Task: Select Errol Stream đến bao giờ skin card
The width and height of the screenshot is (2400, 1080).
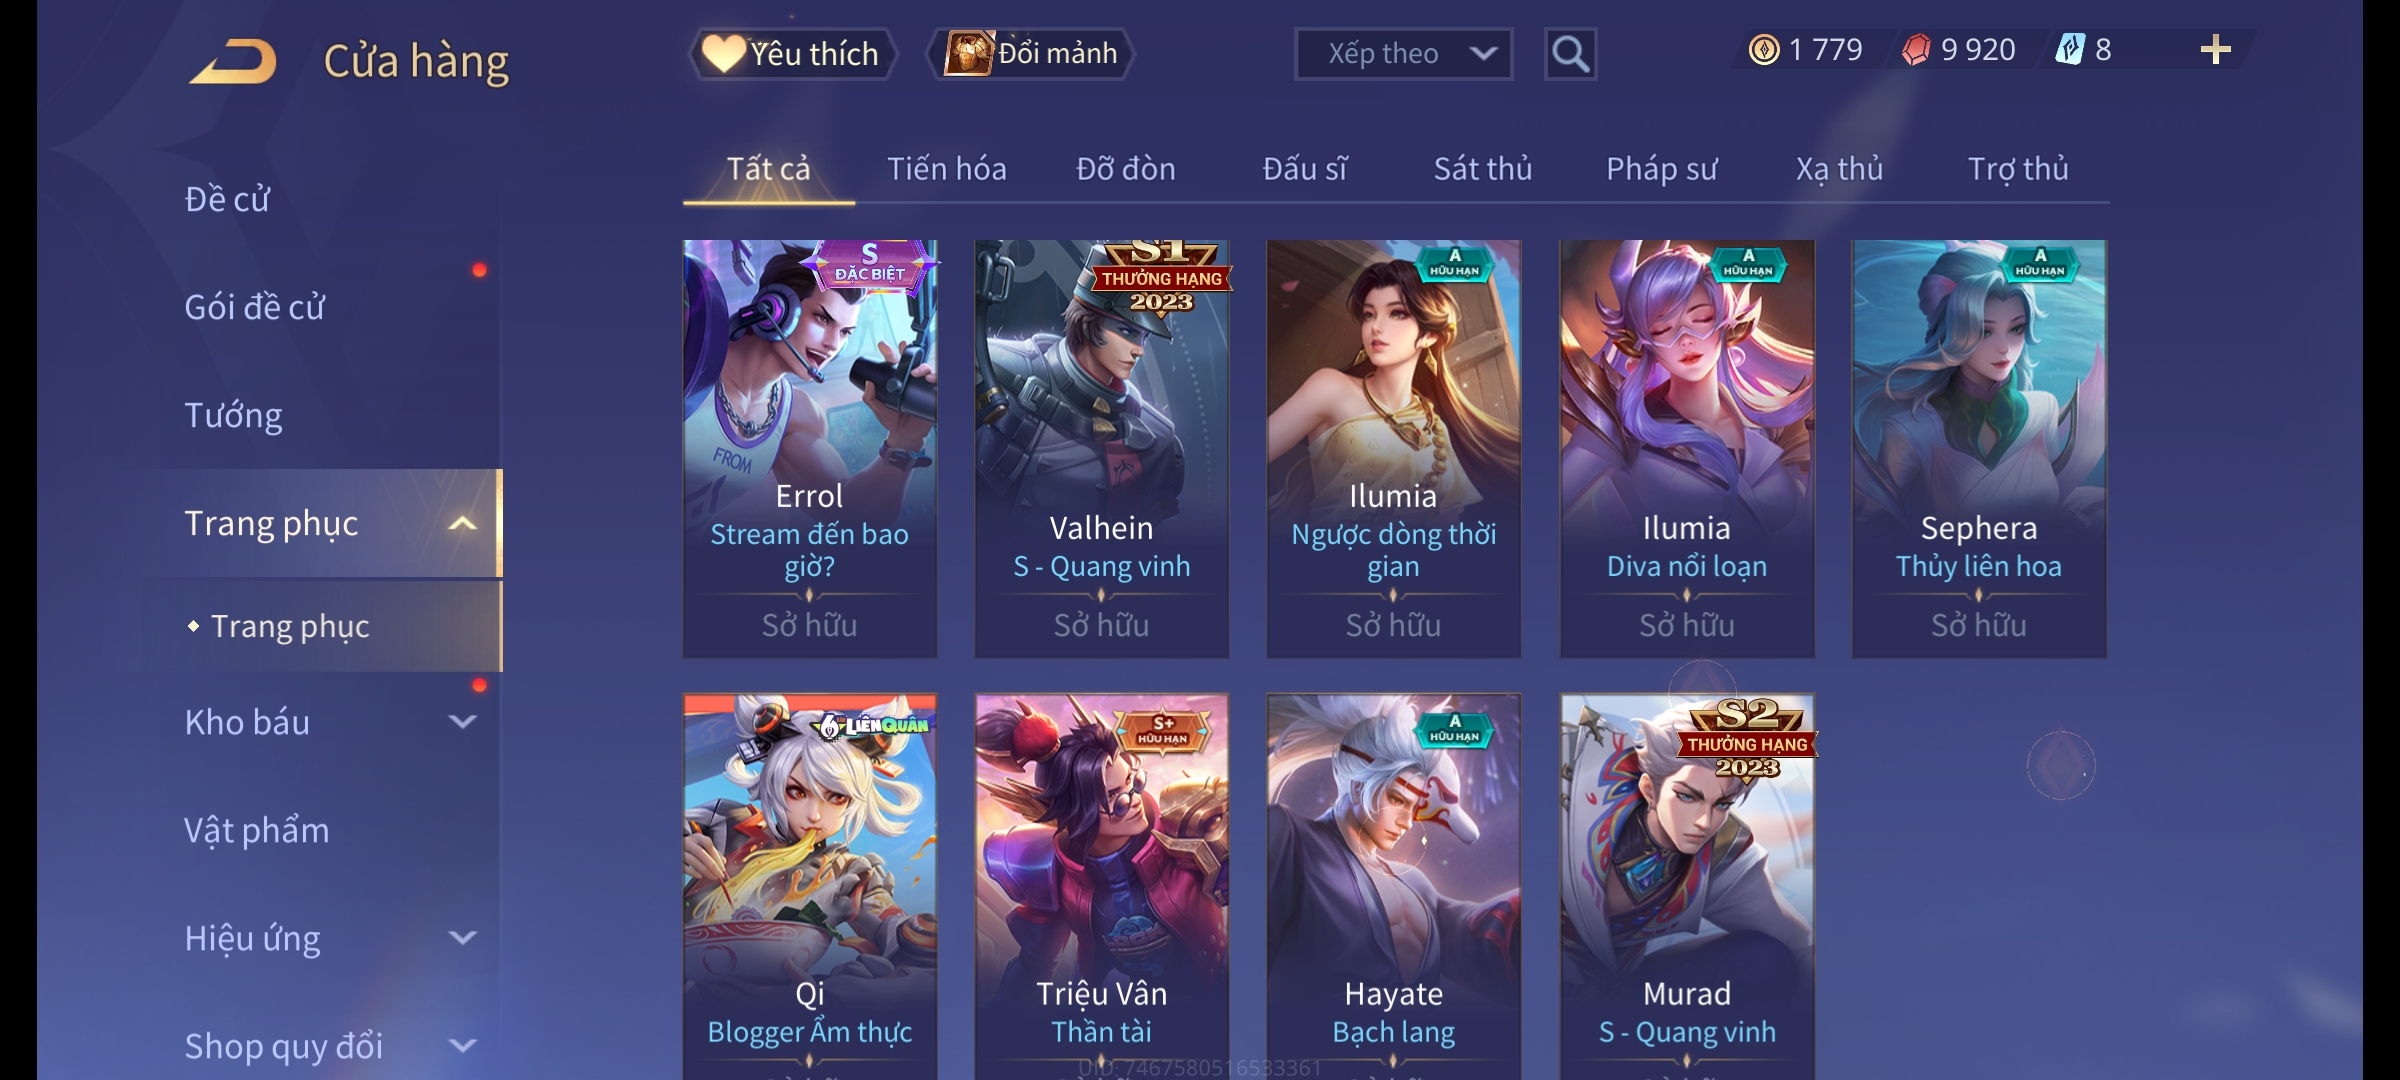Action: click(810, 448)
